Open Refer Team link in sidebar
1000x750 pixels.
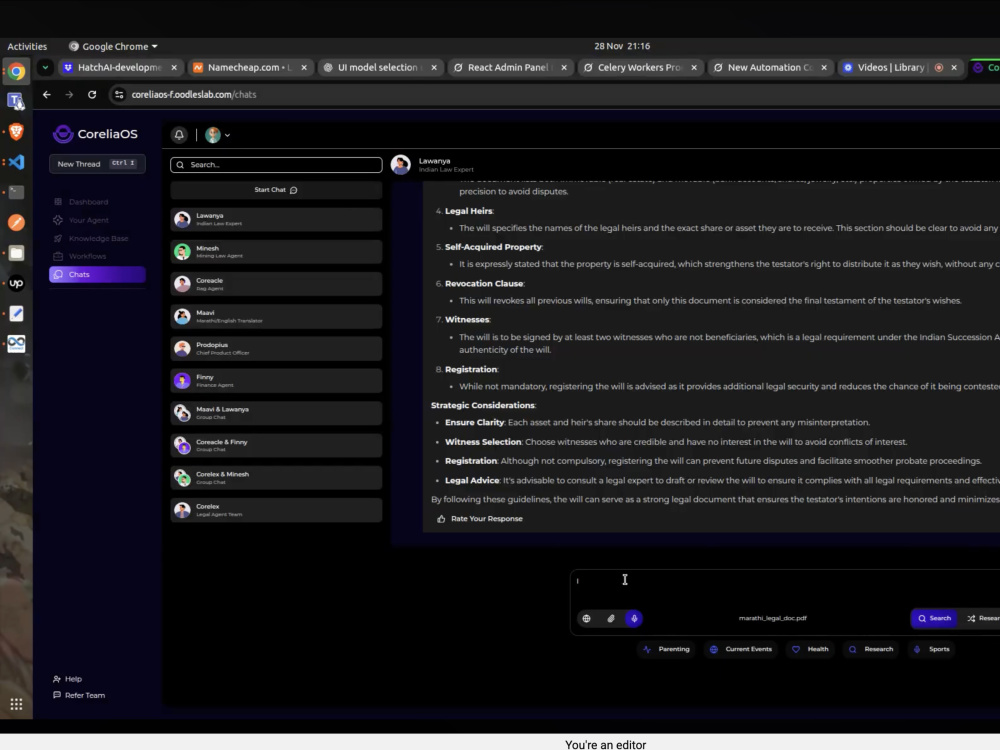[79, 695]
